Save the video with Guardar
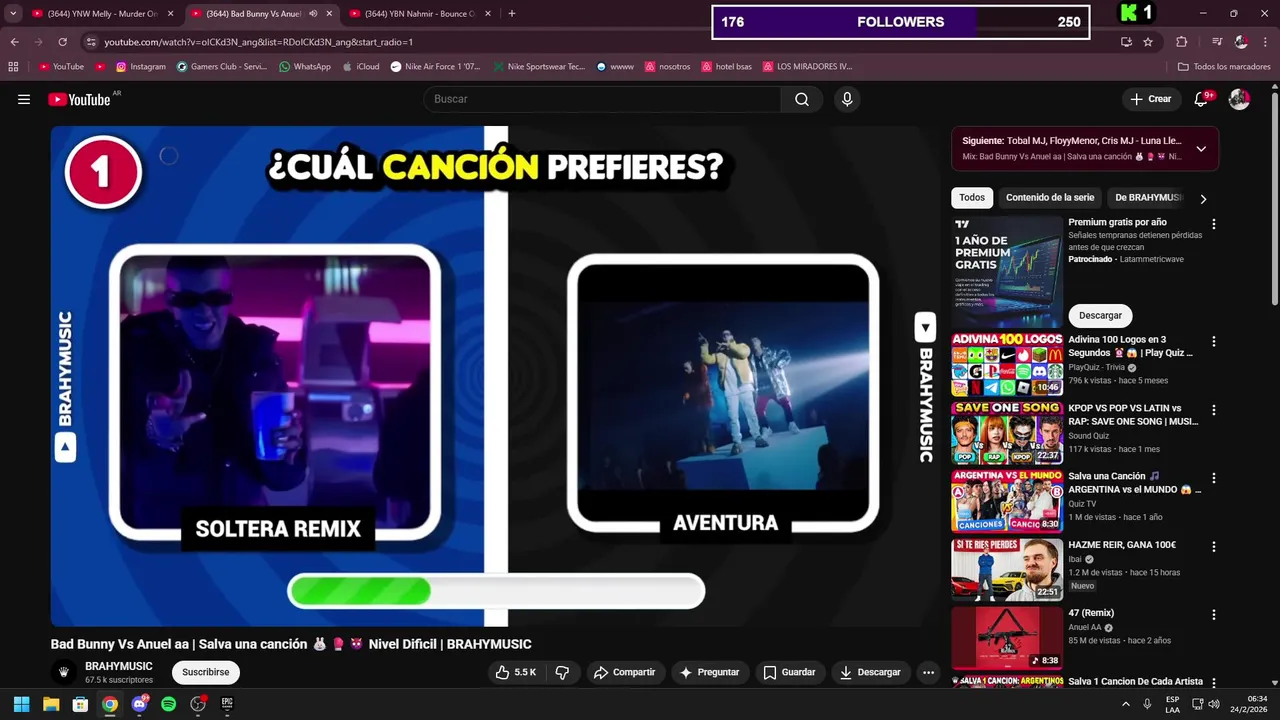1280x720 pixels. 789,672
